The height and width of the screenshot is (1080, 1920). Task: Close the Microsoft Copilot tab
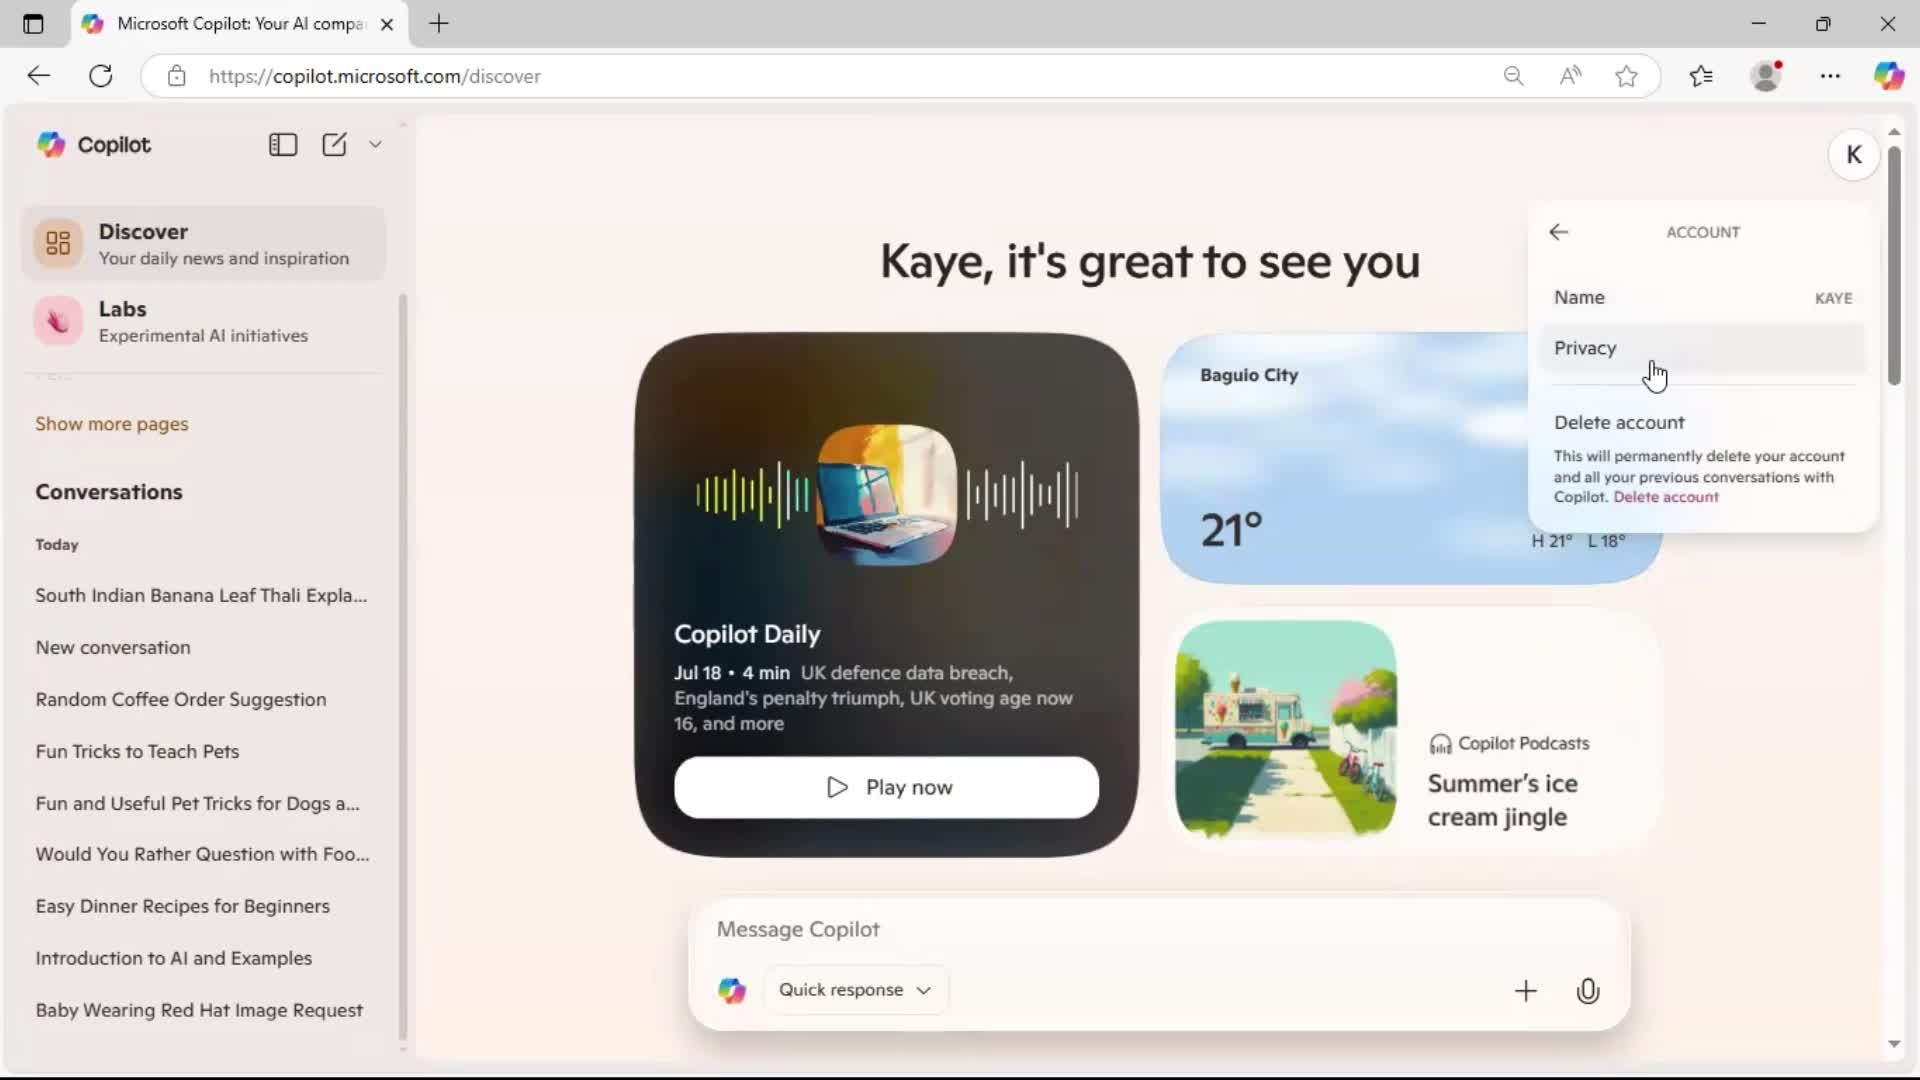(x=387, y=24)
